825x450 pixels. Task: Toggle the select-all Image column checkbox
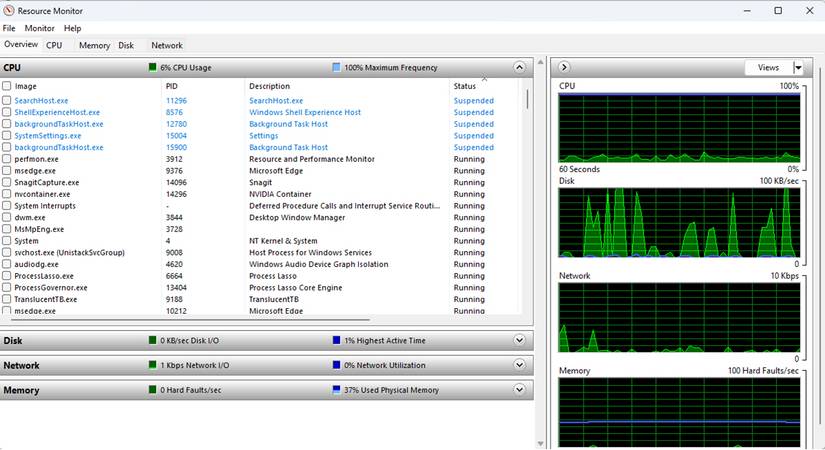click(7, 86)
